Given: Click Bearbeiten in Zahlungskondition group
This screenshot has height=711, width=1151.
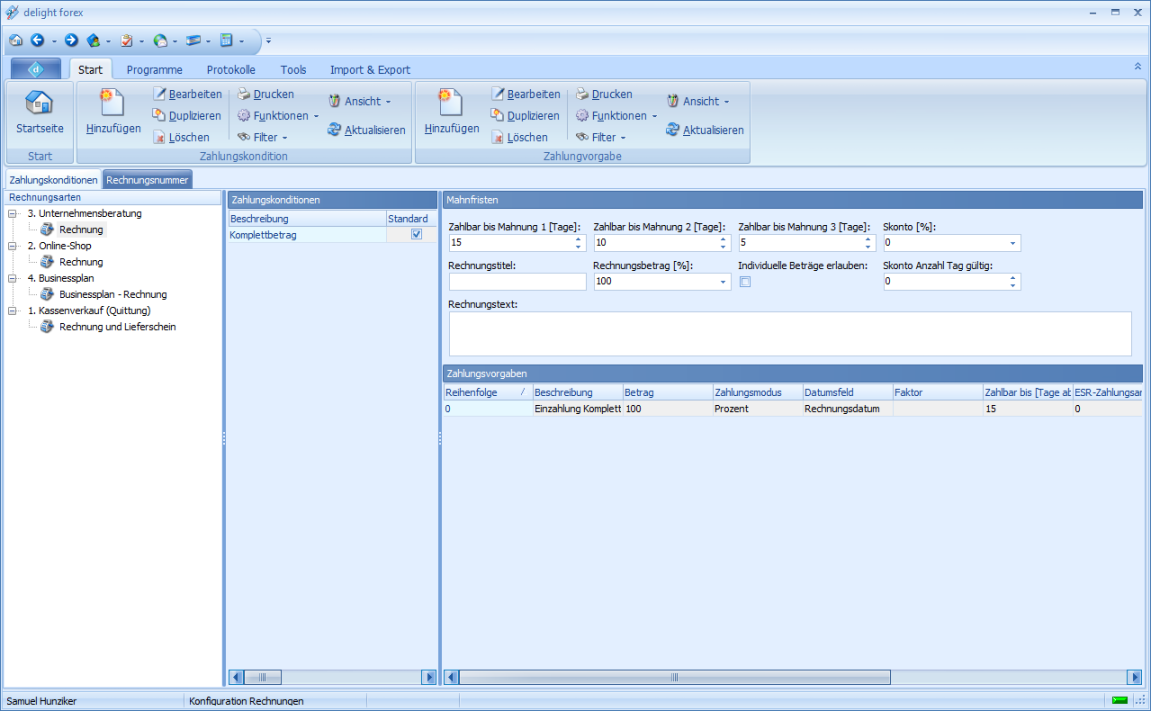Looking at the screenshot, I should (187, 94).
